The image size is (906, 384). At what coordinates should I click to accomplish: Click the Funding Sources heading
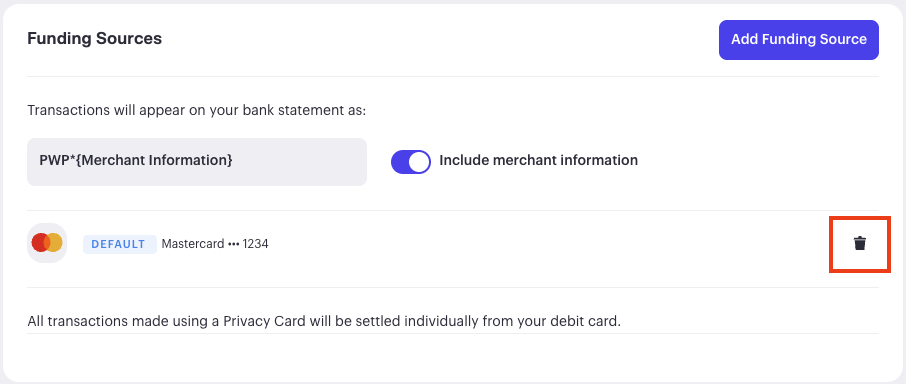coord(95,39)
